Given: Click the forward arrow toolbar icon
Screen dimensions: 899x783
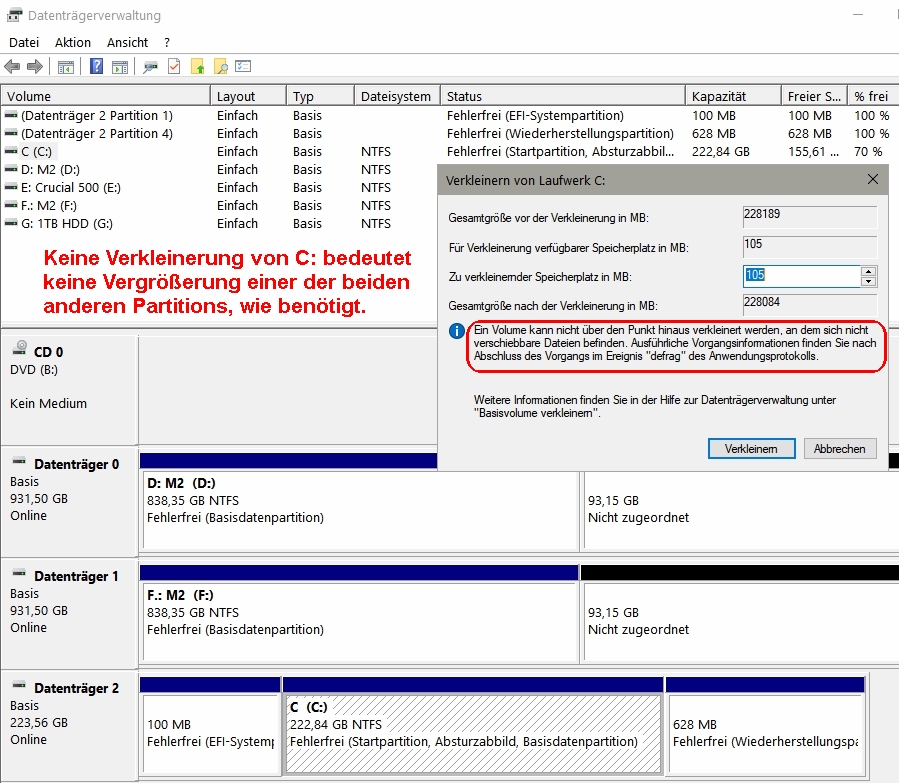Looking at the screenshot, I should click(35, 67).
